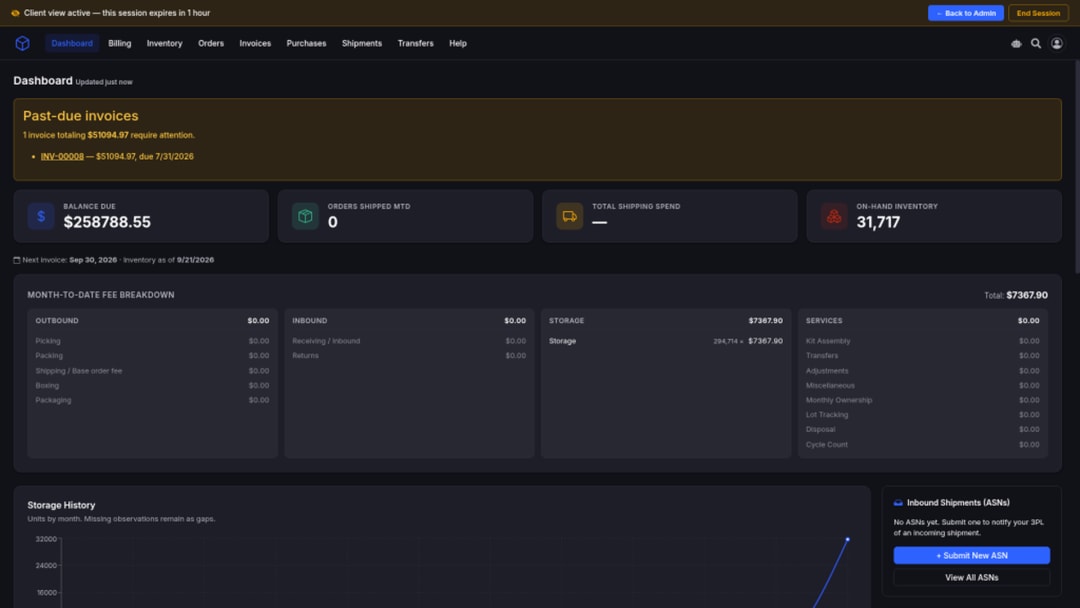Click the red inventory boxes icon

(x=834, y=216)
